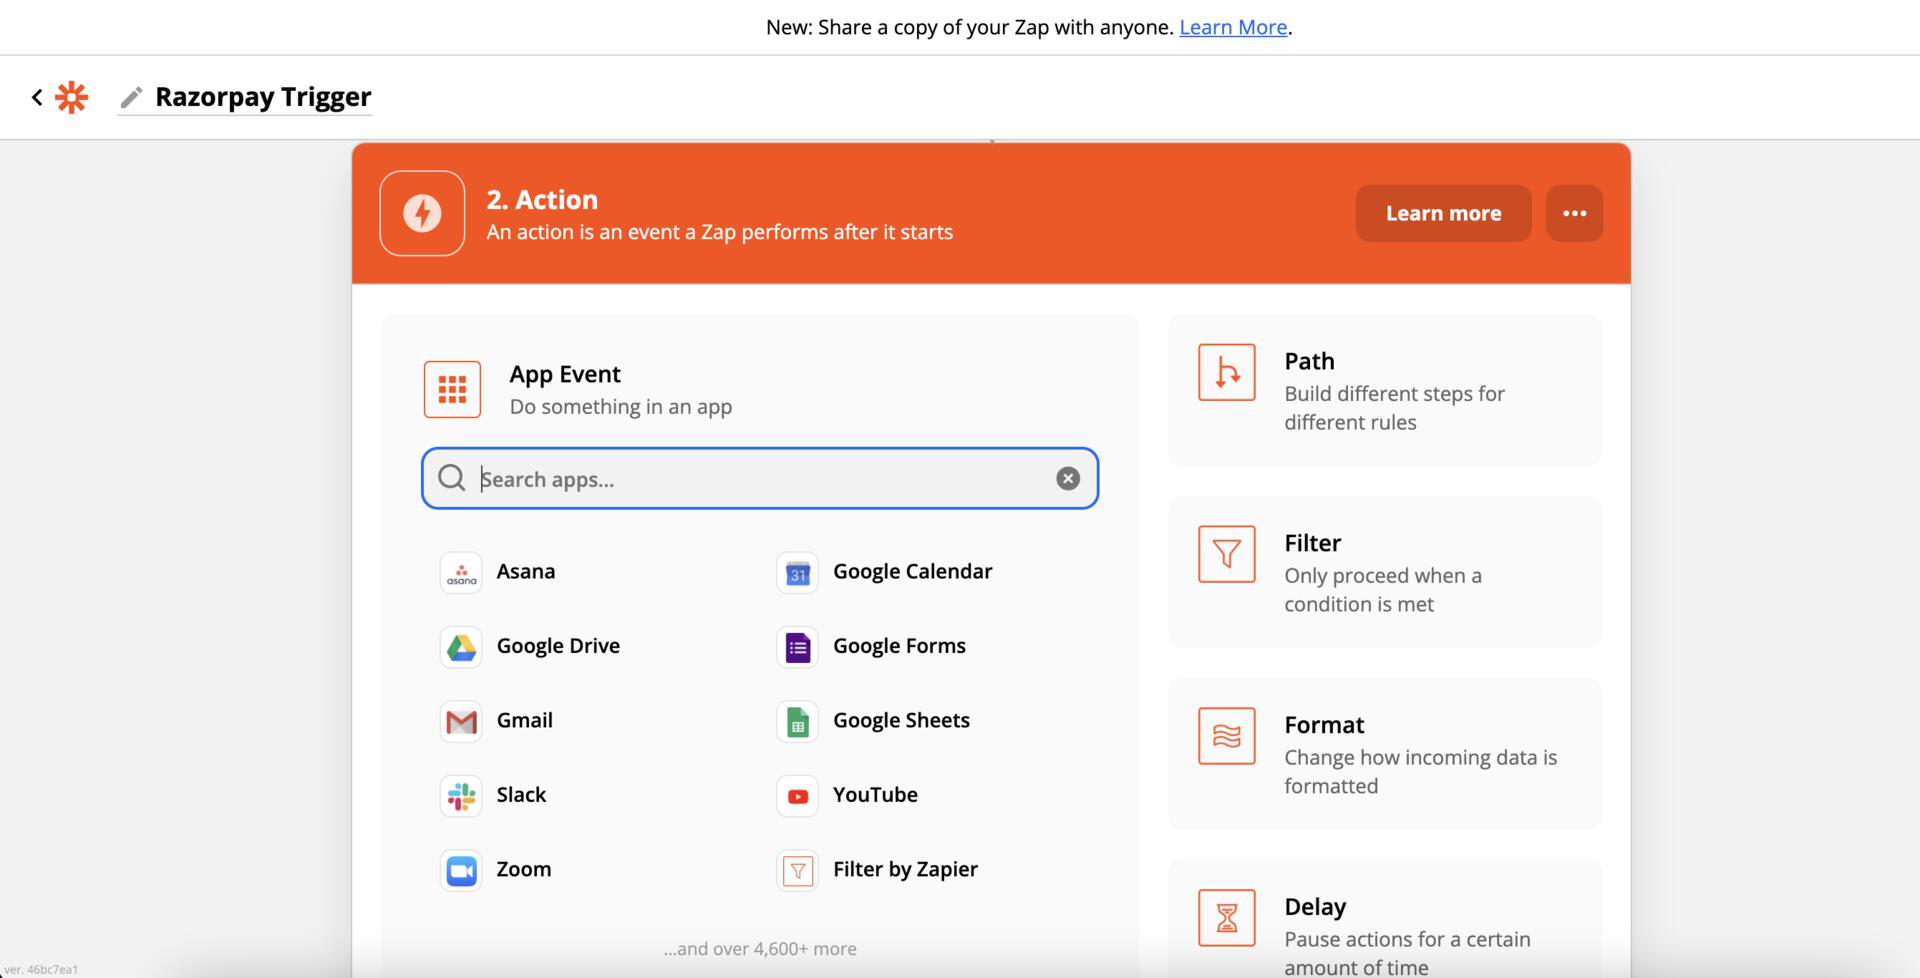The image size is (1920, 978).
Task: Click the Learn more button
Action: coord(1443,213)
